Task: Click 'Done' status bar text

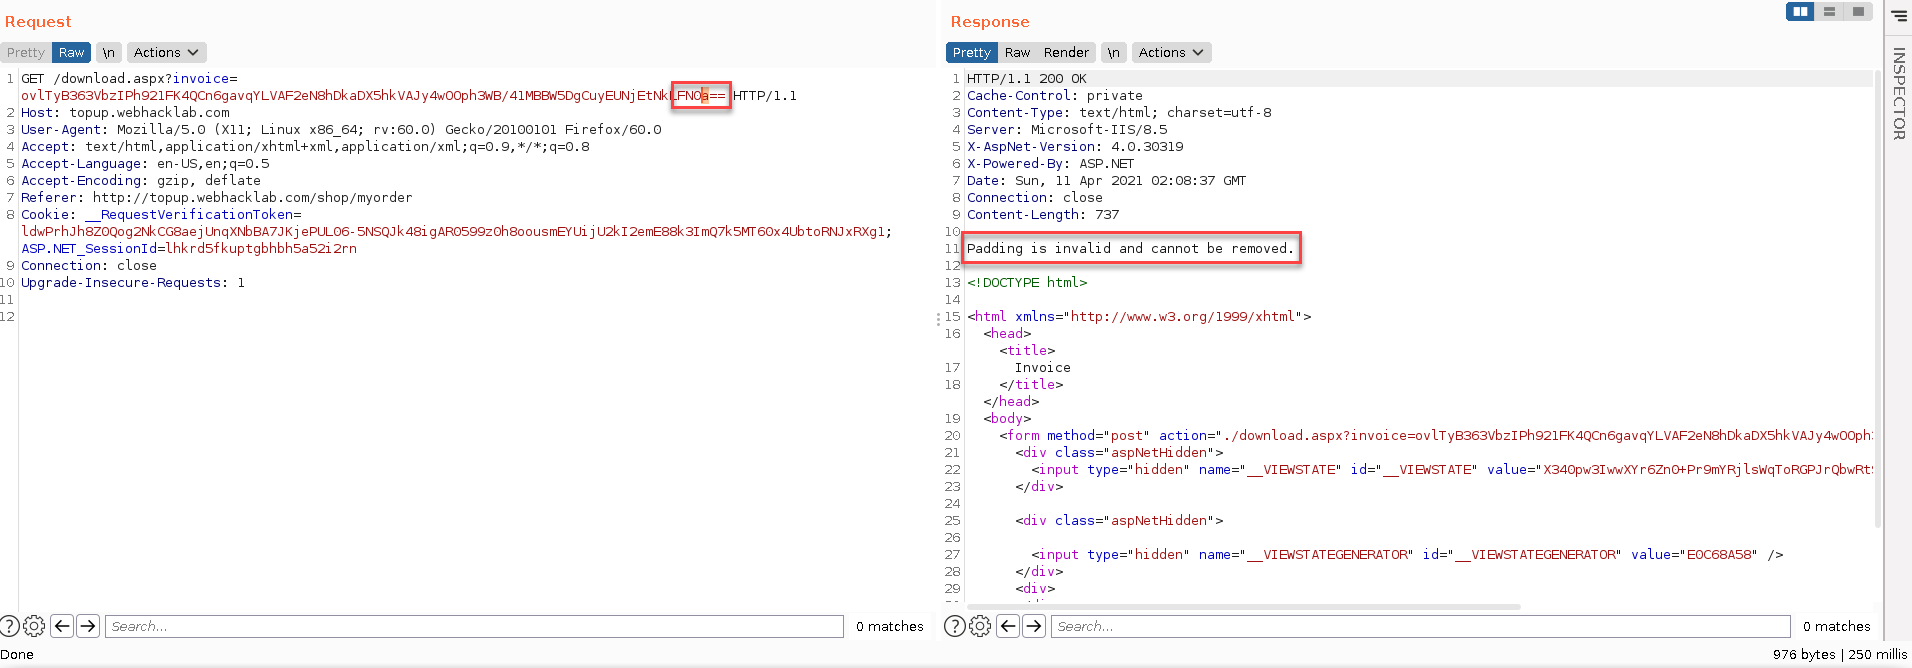Action: click(17, 654)
